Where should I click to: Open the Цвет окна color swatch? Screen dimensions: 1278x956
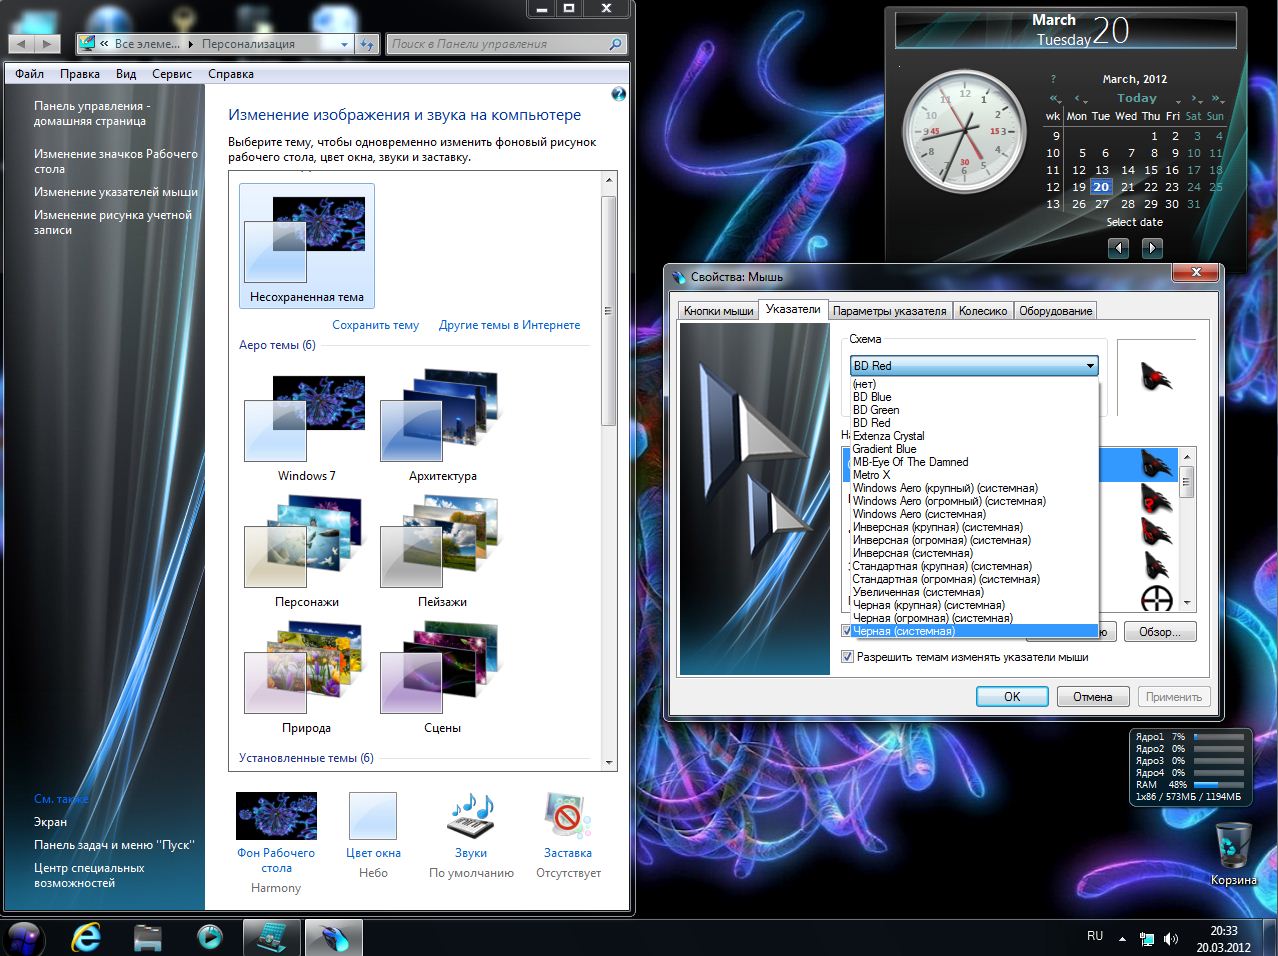[373, 817]
